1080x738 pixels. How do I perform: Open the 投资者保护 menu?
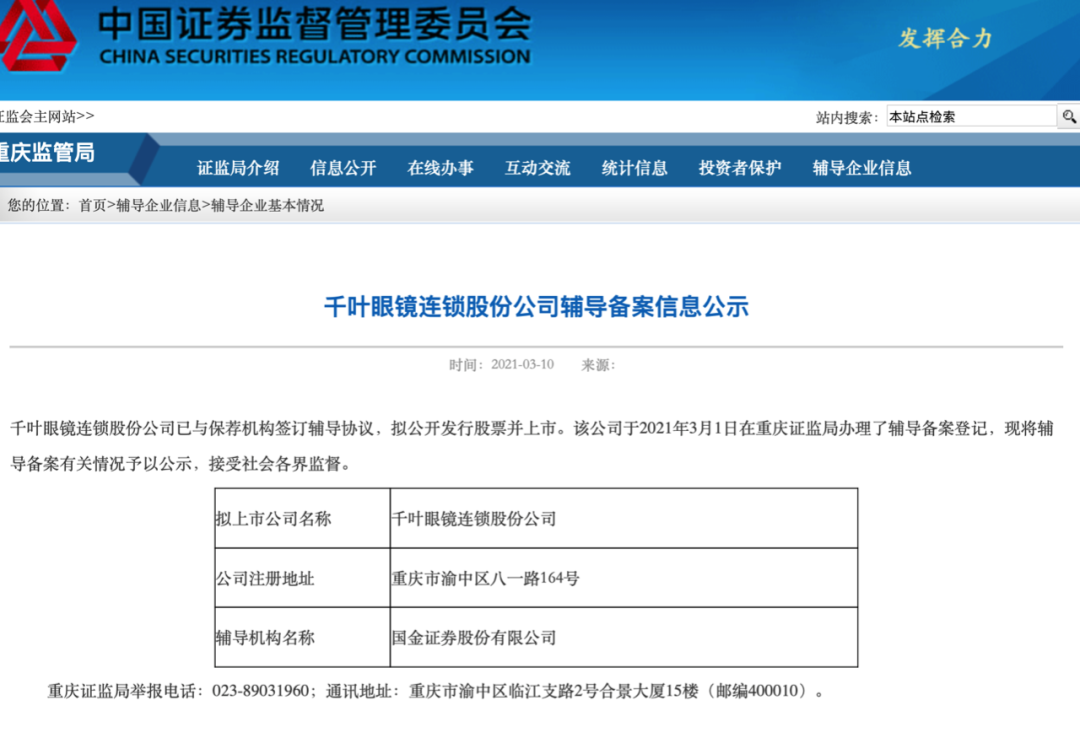tap(740, 167)
